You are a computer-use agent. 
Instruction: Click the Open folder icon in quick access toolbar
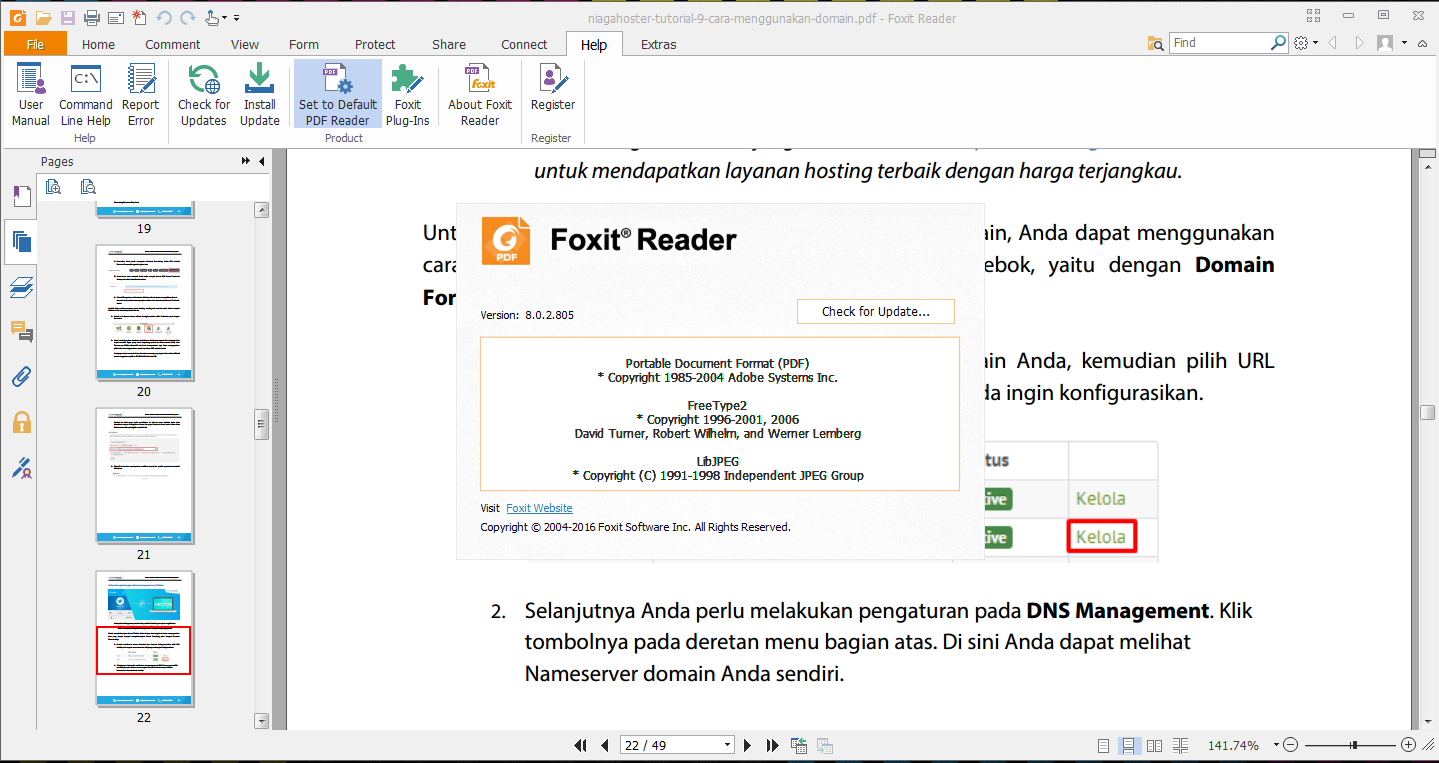(43, 17)
